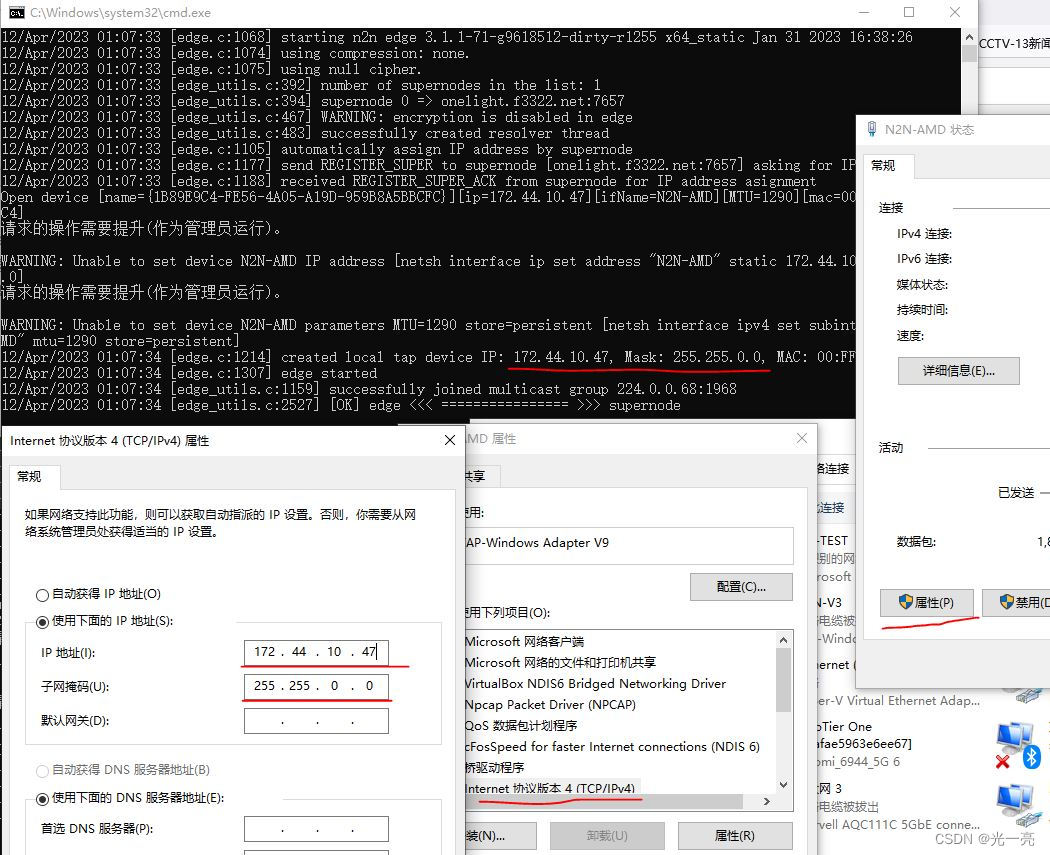The image size is (1050, 855).
Task: Click the 'IPv4 连接:' label in status window
Action: (x=924, y=234)
